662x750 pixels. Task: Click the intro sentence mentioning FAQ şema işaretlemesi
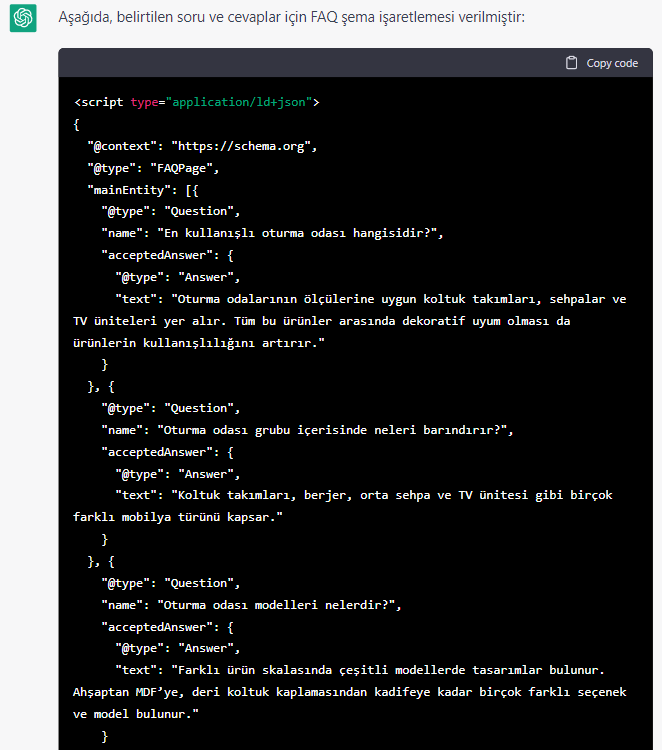coord(291,17)
